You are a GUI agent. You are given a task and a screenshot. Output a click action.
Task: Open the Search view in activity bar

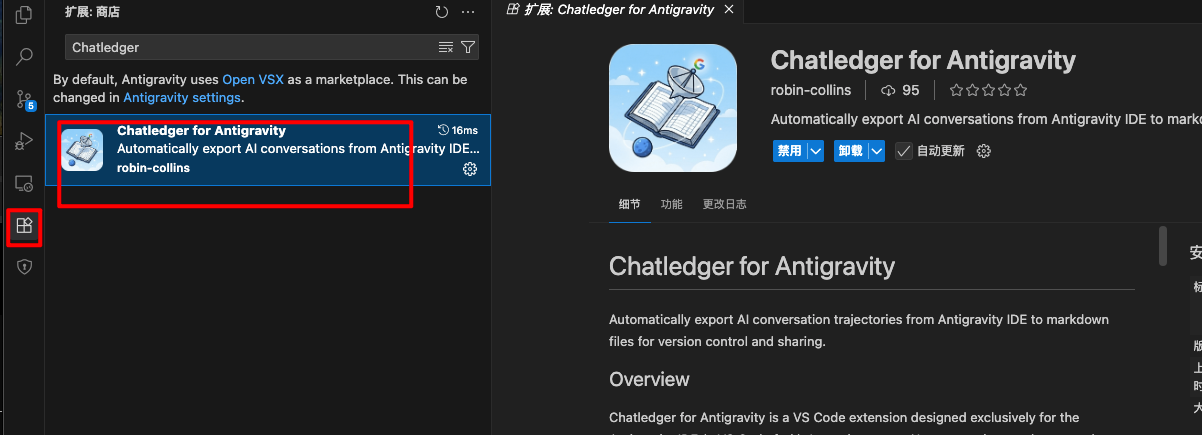pos(25,57)
